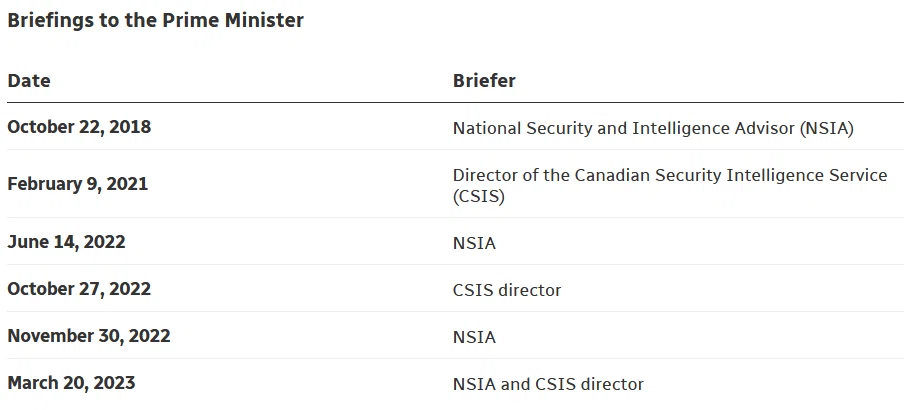Click the '(CSIS)' abbreviation text
Screen dimensions: 909x410
479,197
